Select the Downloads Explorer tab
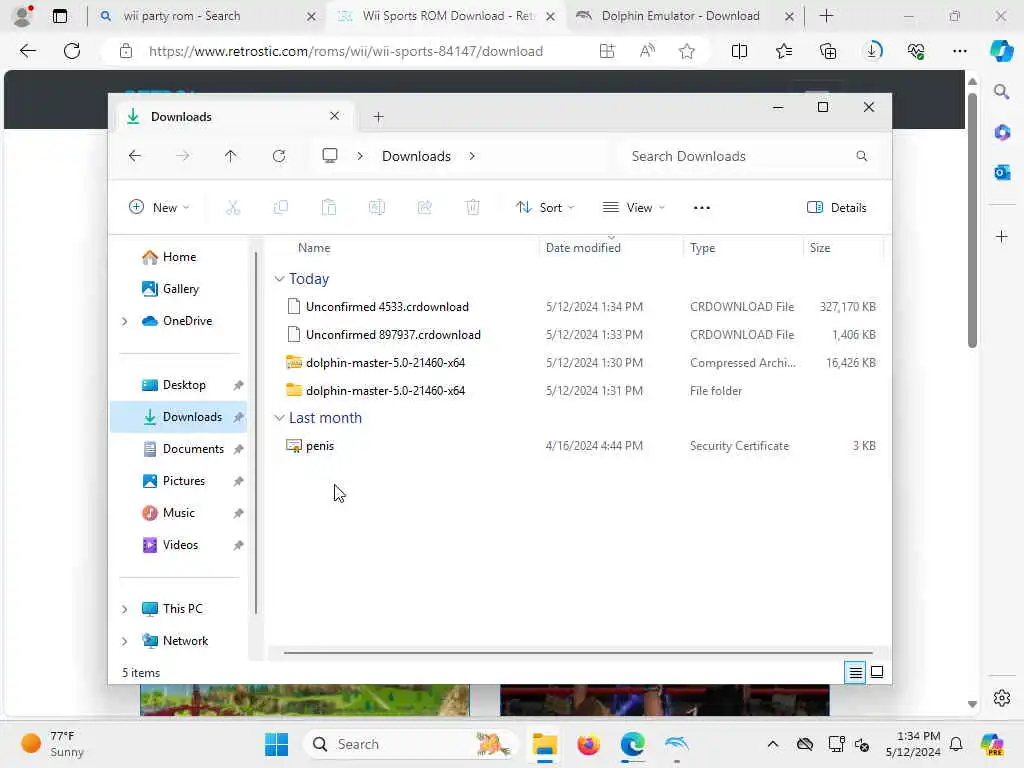The image size is (1024, 768). click(x=234, y=117)
